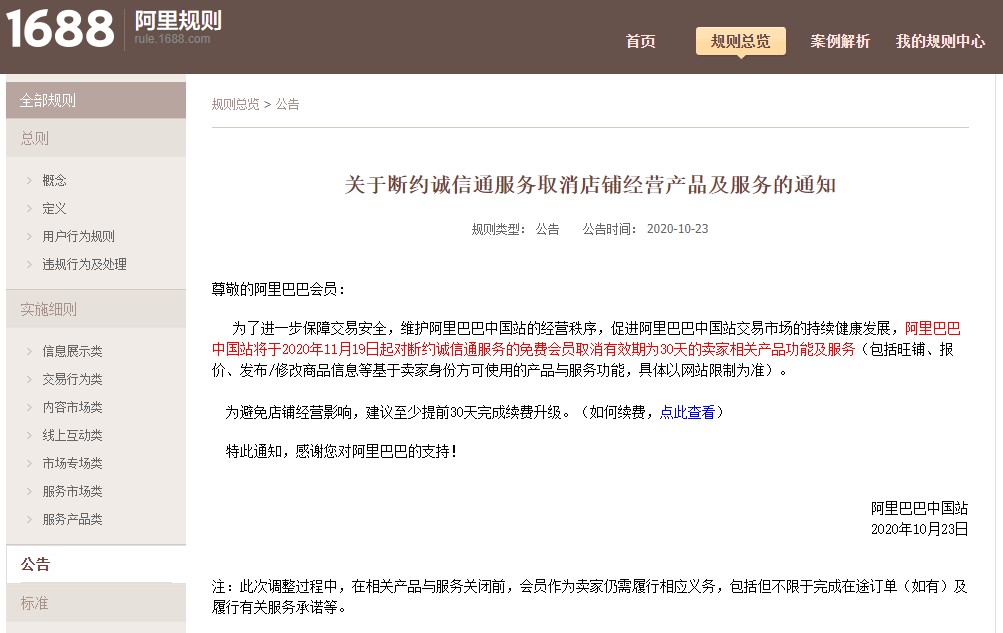Screen dimensions: 1003x633
Task: Expand the 实施细则 sidebar section
Action: coord(96,309)
